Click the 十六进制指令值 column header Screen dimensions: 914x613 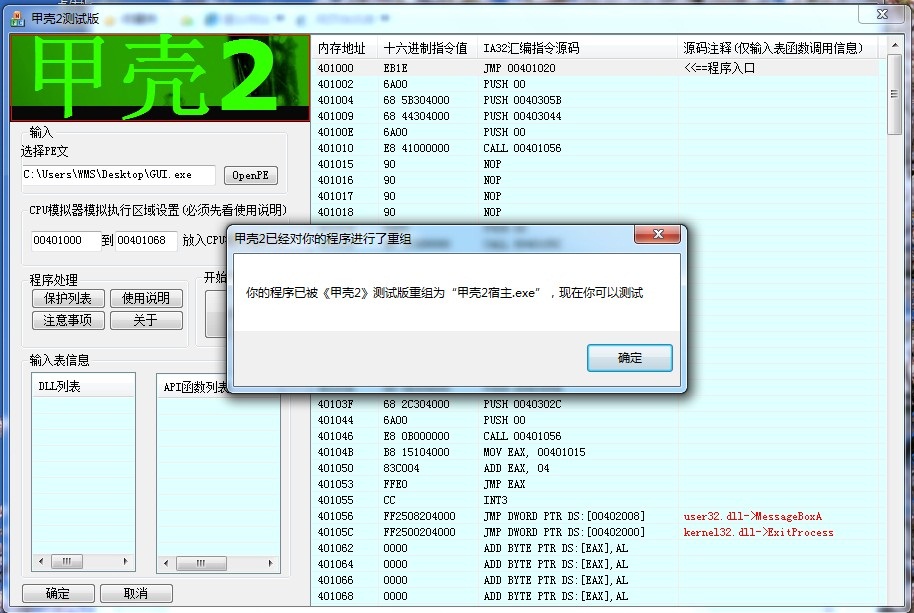point(427,48)
